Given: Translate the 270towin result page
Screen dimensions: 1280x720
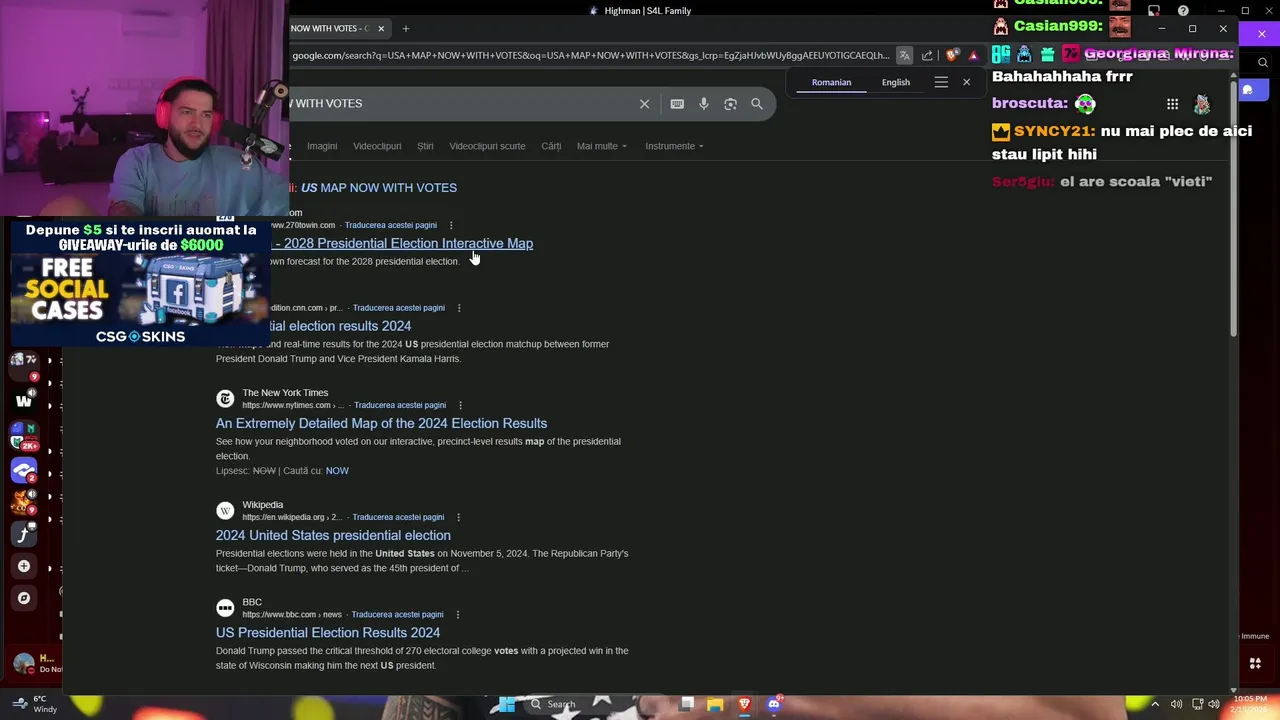Looking at the screenshot, I should tap(391, 225).
